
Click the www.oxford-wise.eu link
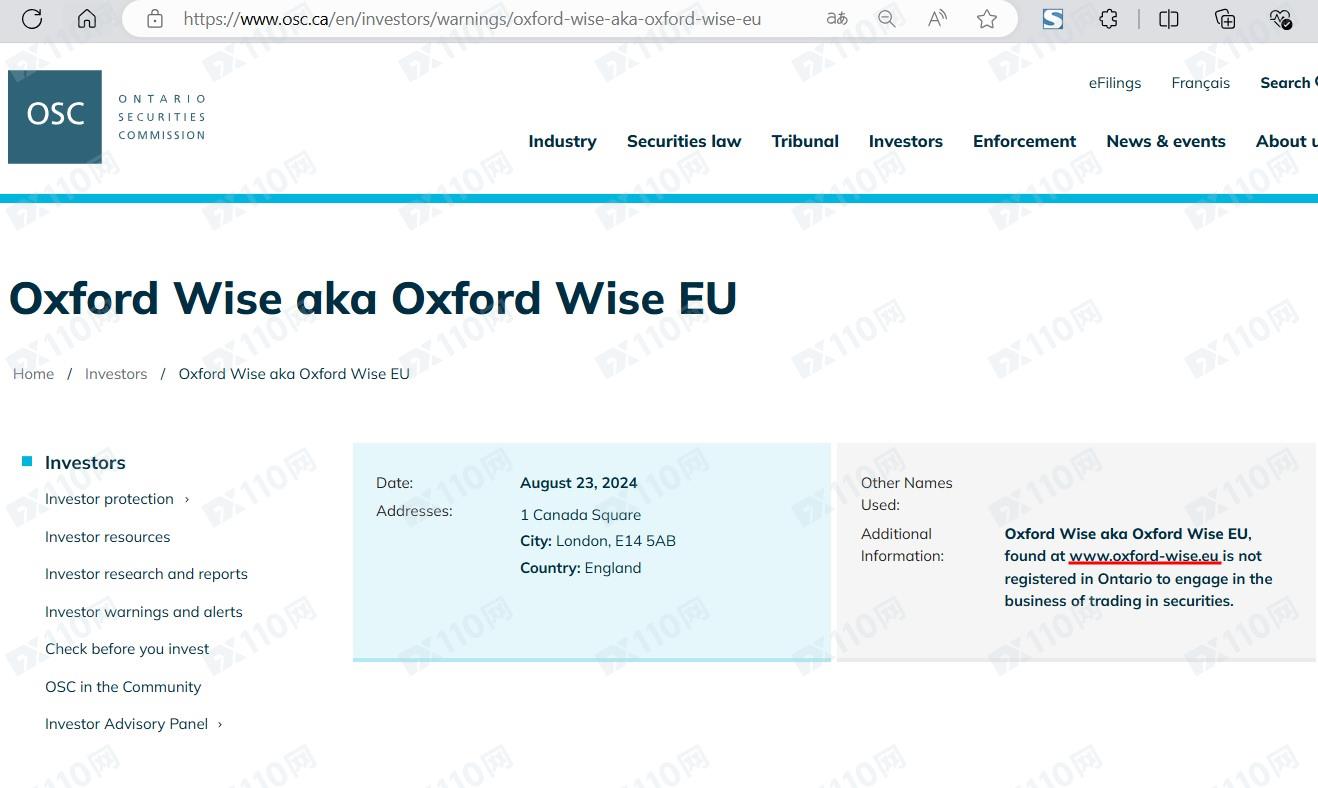tap(1144, 556)
